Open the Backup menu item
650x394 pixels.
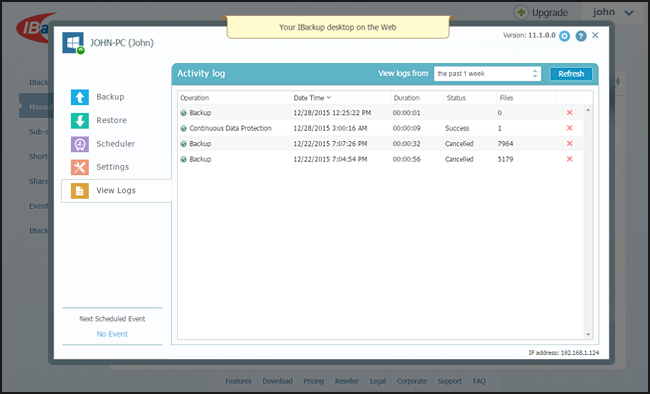click(110, 97)
